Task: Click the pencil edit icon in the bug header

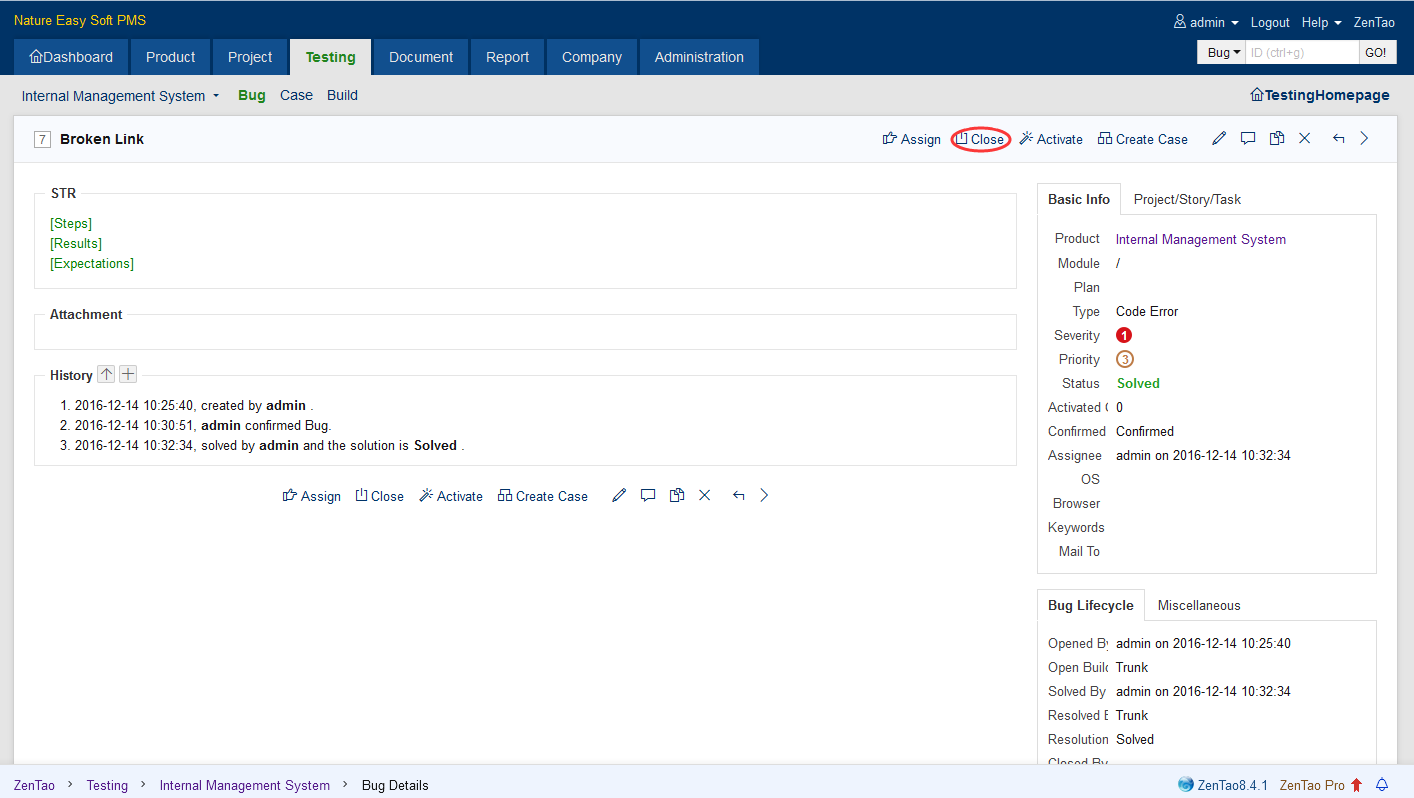Action: [1218, 139]
